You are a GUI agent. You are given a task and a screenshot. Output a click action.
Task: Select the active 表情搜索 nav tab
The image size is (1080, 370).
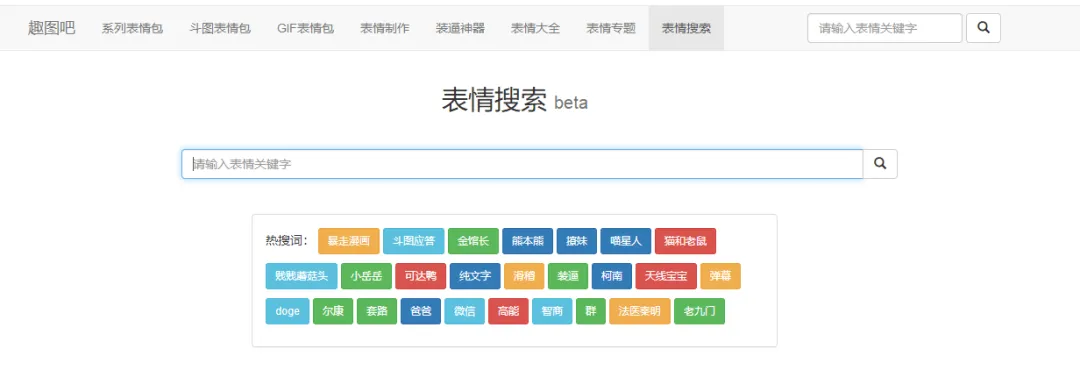click(686, 28)
